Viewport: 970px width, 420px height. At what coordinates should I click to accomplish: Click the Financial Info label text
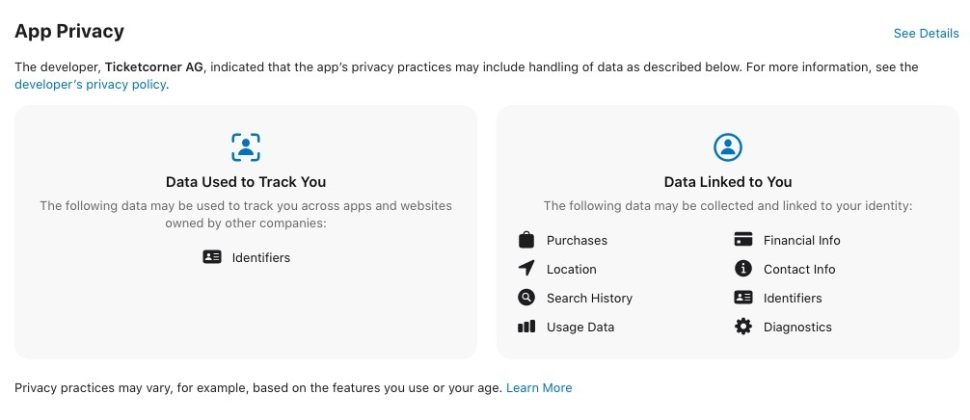coord(802,240)
